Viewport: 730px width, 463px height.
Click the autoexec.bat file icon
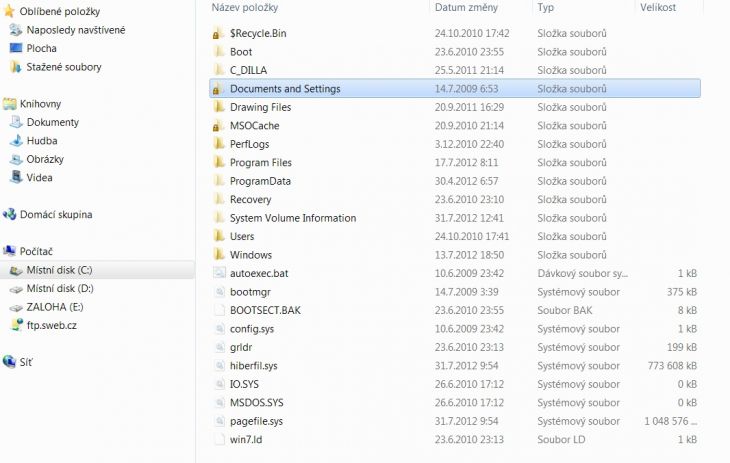[x=219, y=273]
